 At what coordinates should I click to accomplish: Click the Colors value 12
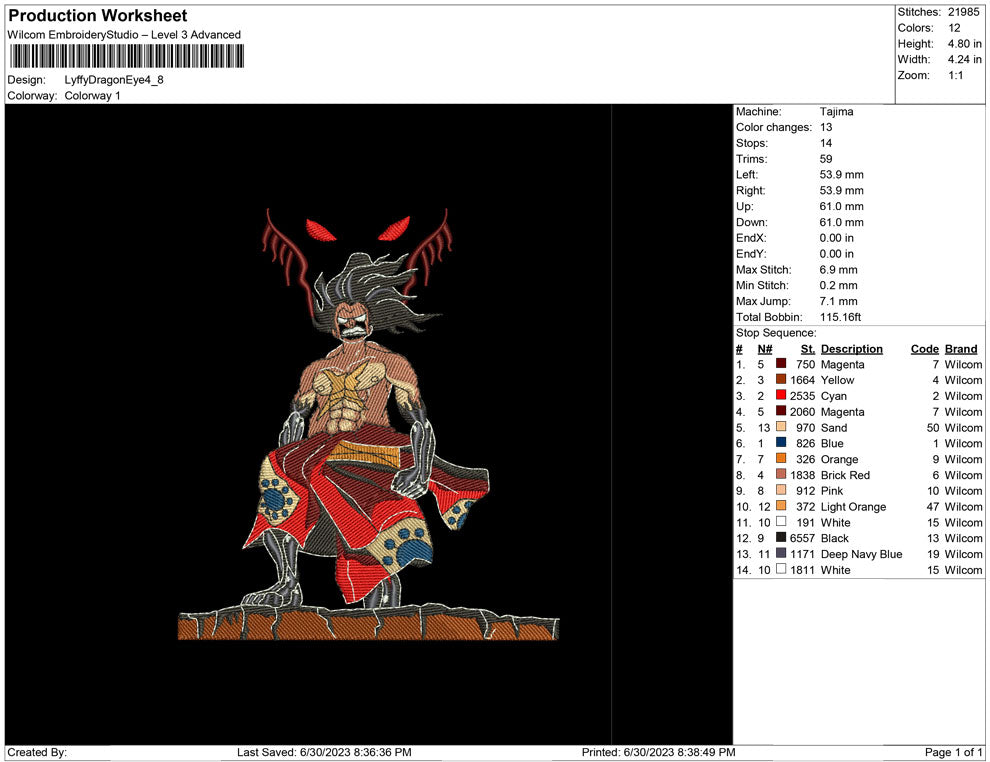[954, 28]
